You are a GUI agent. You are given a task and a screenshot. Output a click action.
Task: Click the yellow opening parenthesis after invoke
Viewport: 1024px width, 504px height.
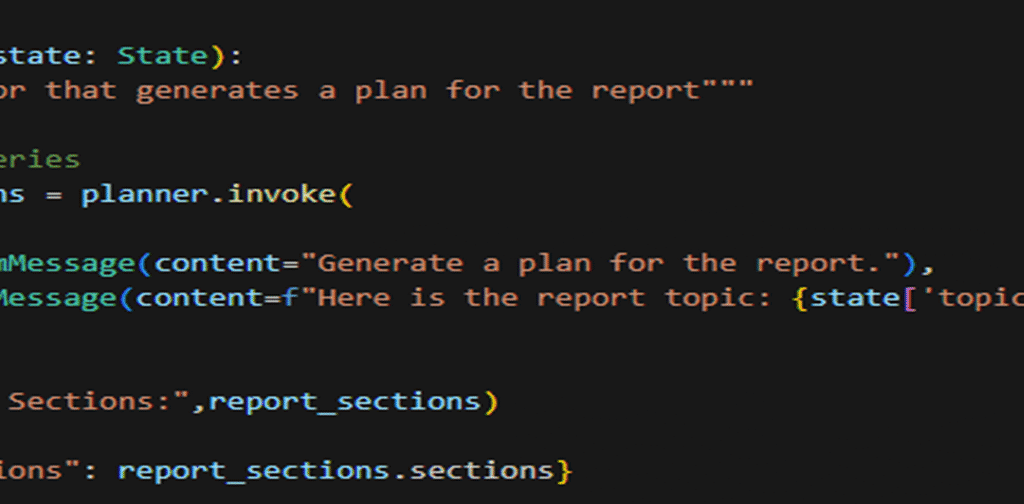(x=345, y=194)
